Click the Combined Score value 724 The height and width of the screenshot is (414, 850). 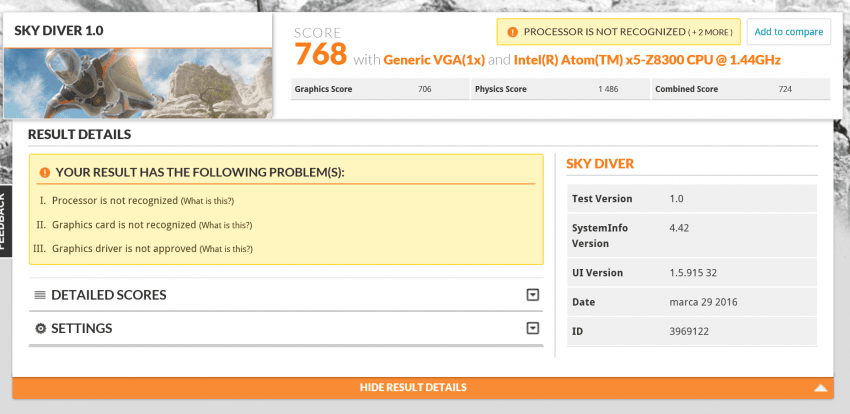(785, 89)
